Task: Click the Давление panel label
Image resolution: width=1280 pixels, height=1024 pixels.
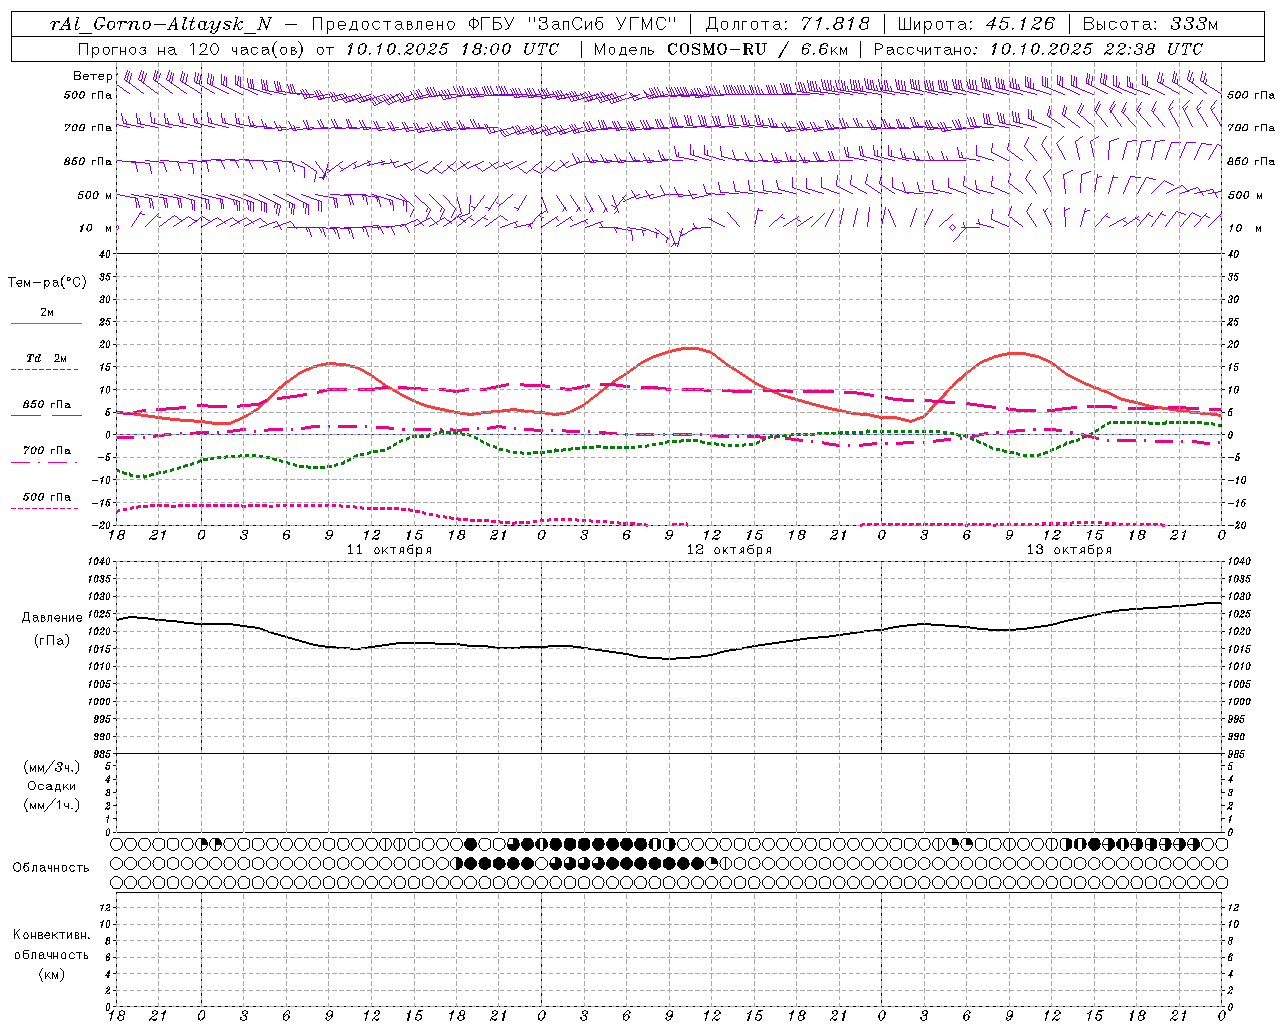Action: click(x=52, y=618)
